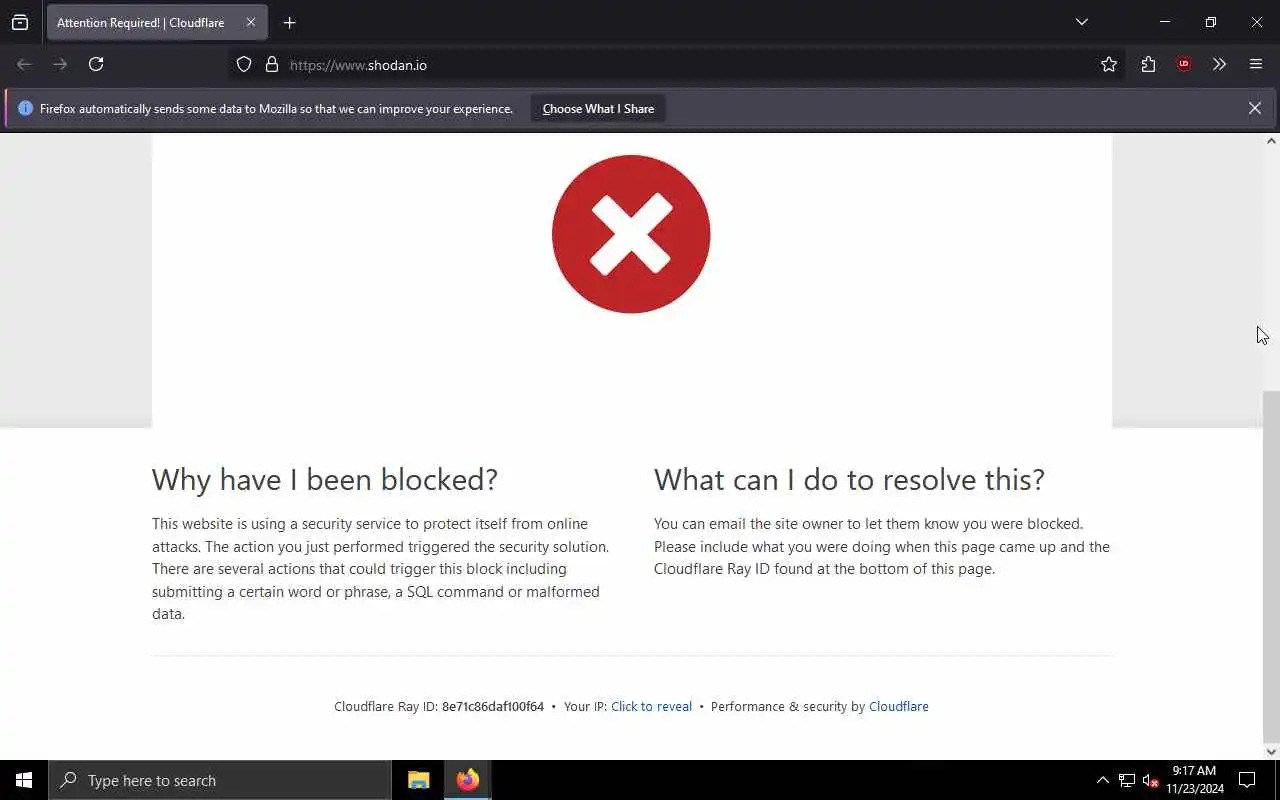Click the Type here to search box
Viewport: 1280px width, 800px height.
[x=220, y=780]
